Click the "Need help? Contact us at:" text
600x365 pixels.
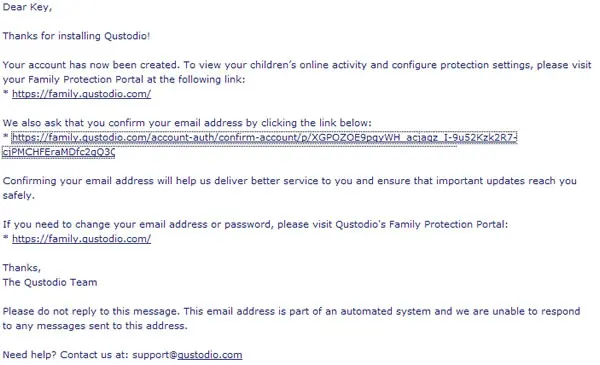(x=65, y=355)
